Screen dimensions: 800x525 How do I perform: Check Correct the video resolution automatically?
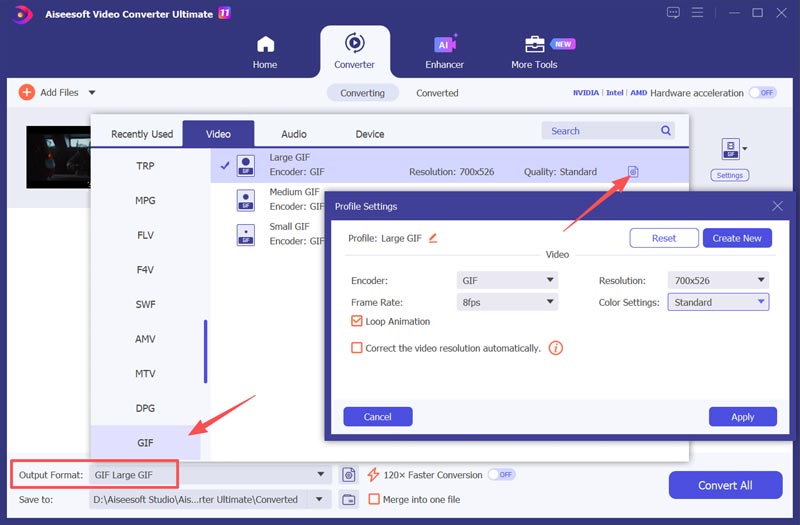click(357, 348)
